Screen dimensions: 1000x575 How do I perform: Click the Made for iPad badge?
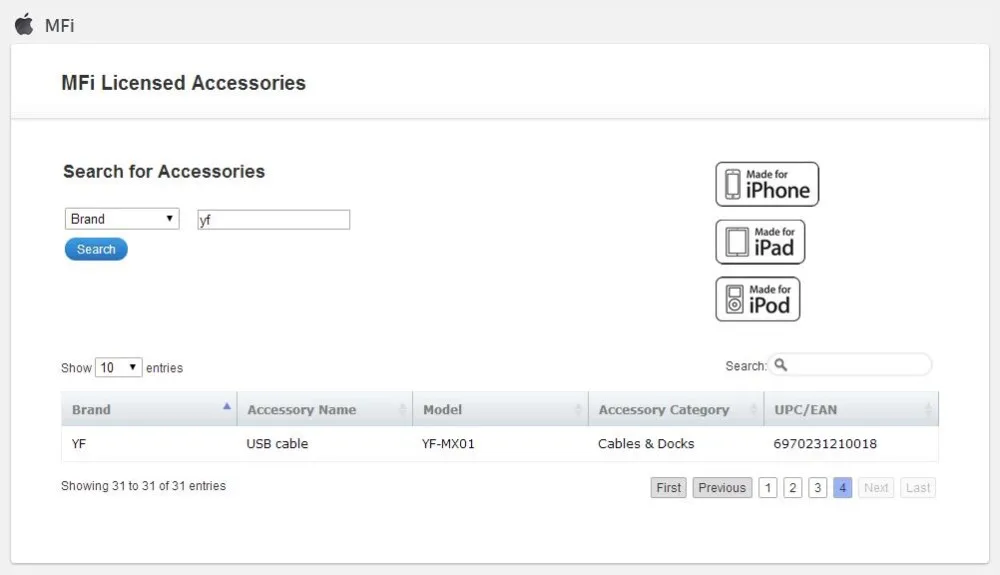click(760, 242)
